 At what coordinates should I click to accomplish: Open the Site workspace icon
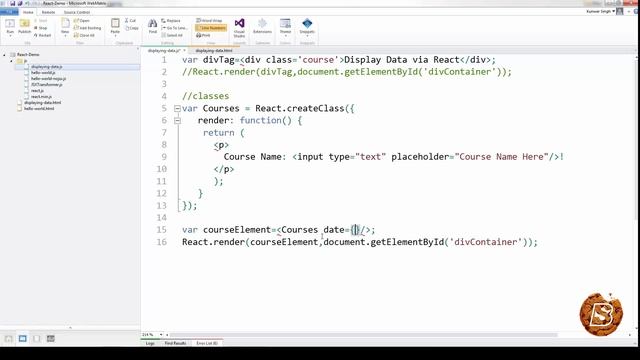pyautogui.click(x=9, y=339)
